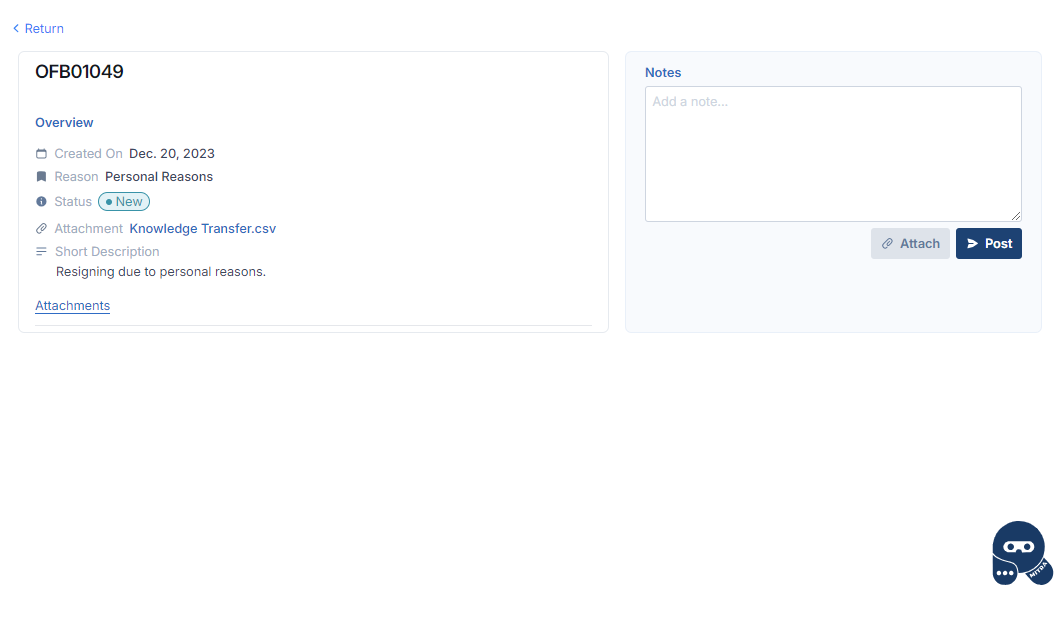Attach a file to the note
Screen dimensions: 1063x621
click(910, 243)
